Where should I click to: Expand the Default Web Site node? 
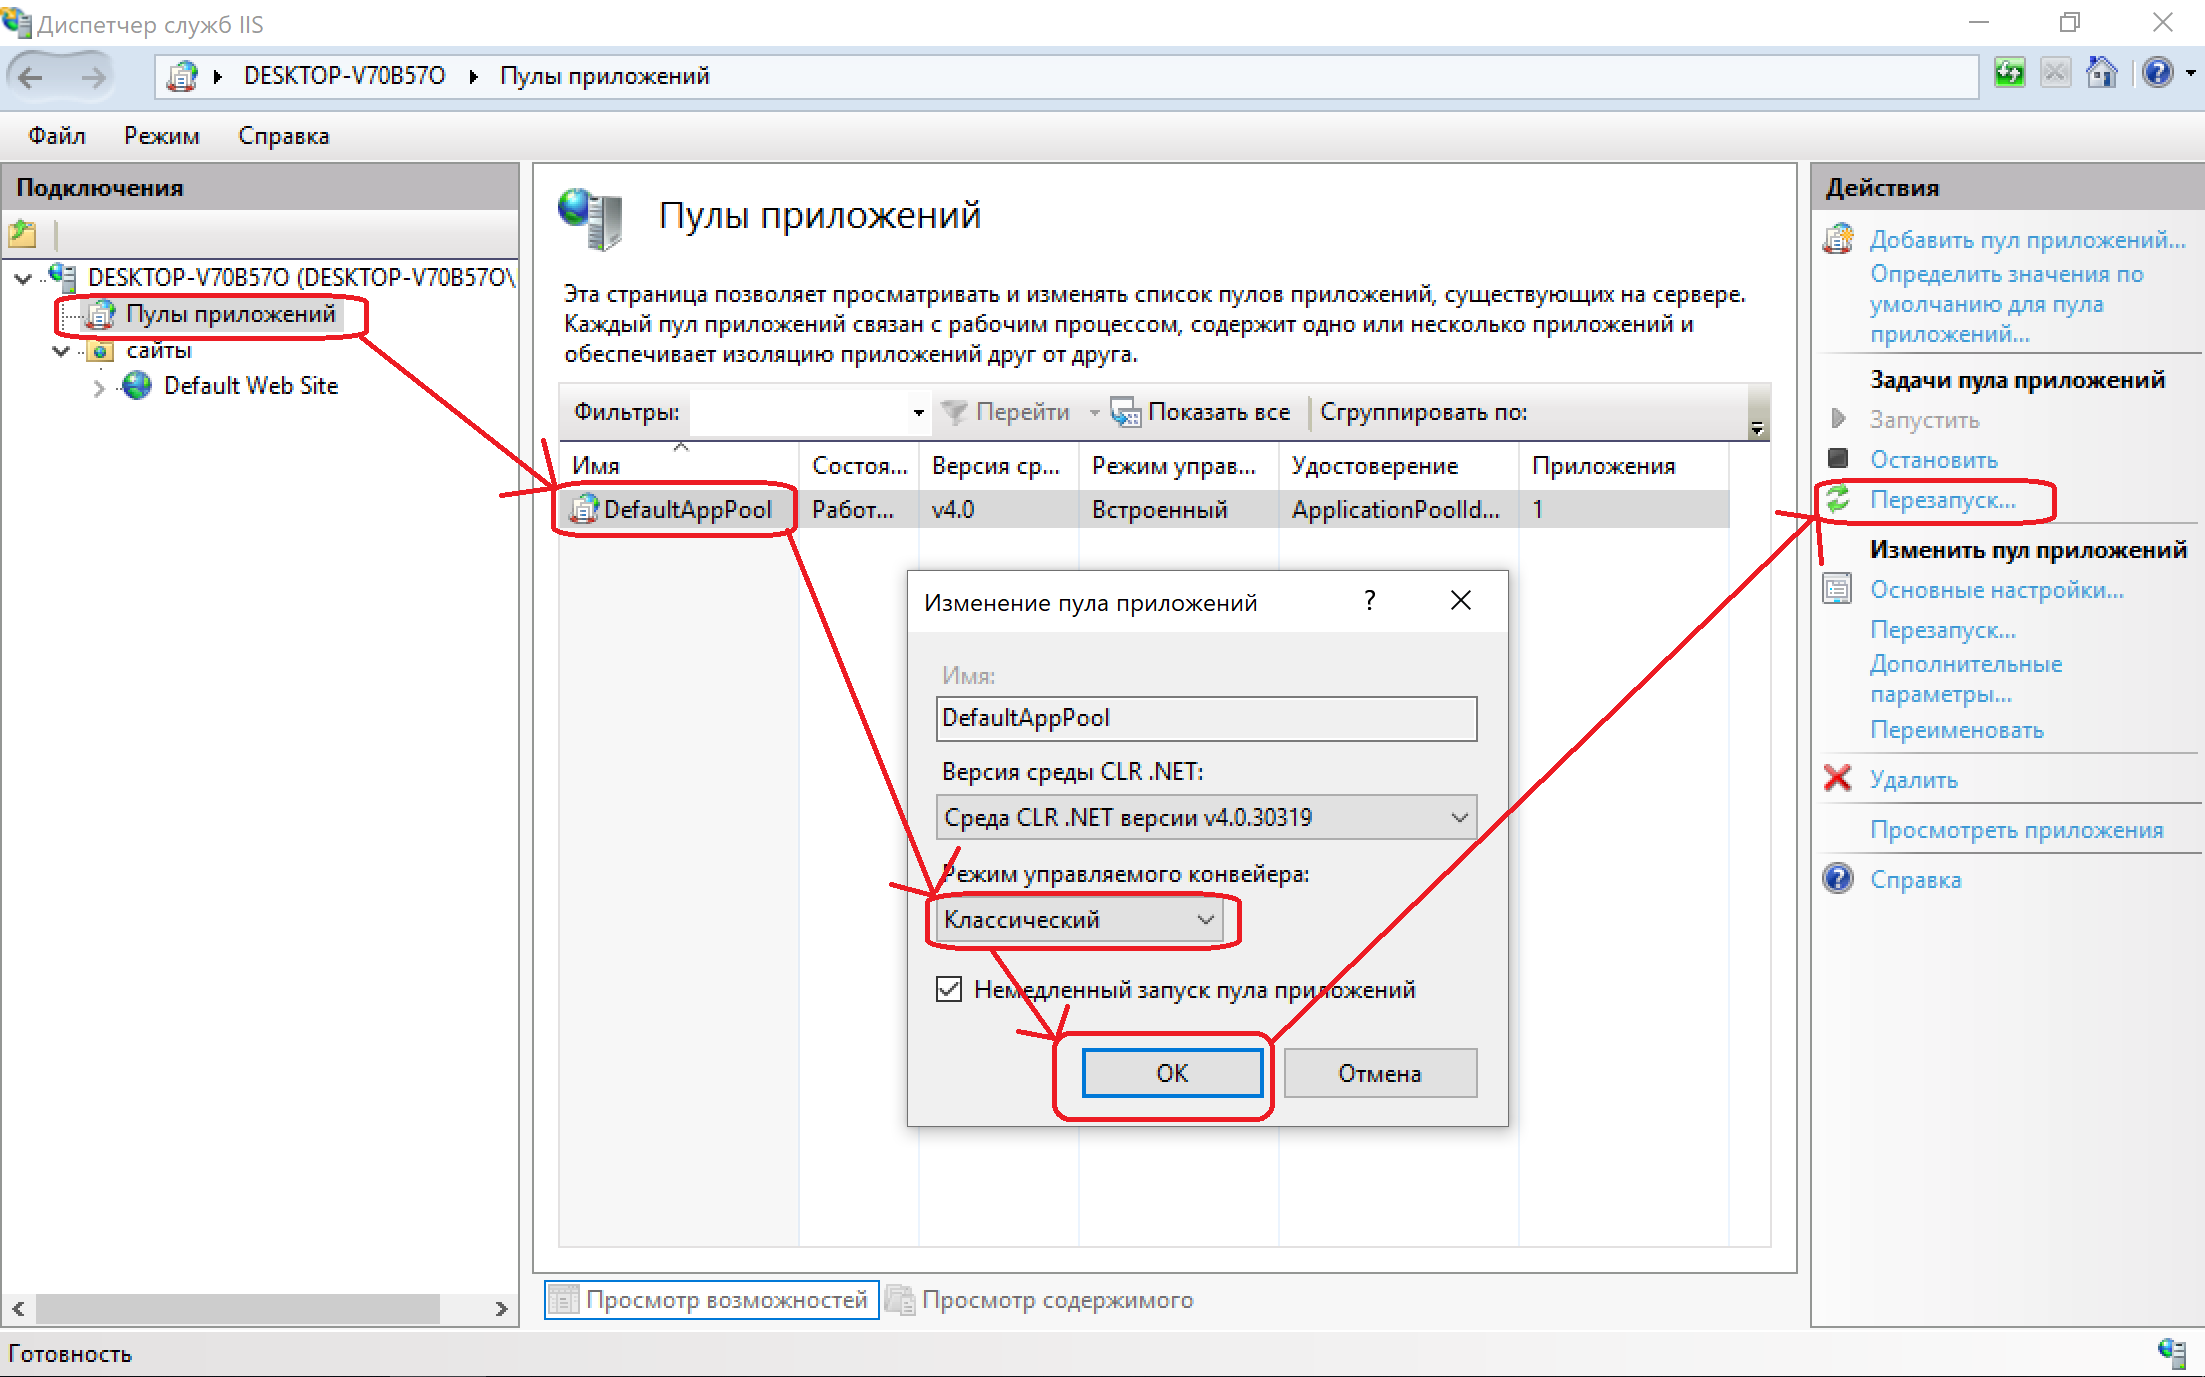(x=98, y=387)
